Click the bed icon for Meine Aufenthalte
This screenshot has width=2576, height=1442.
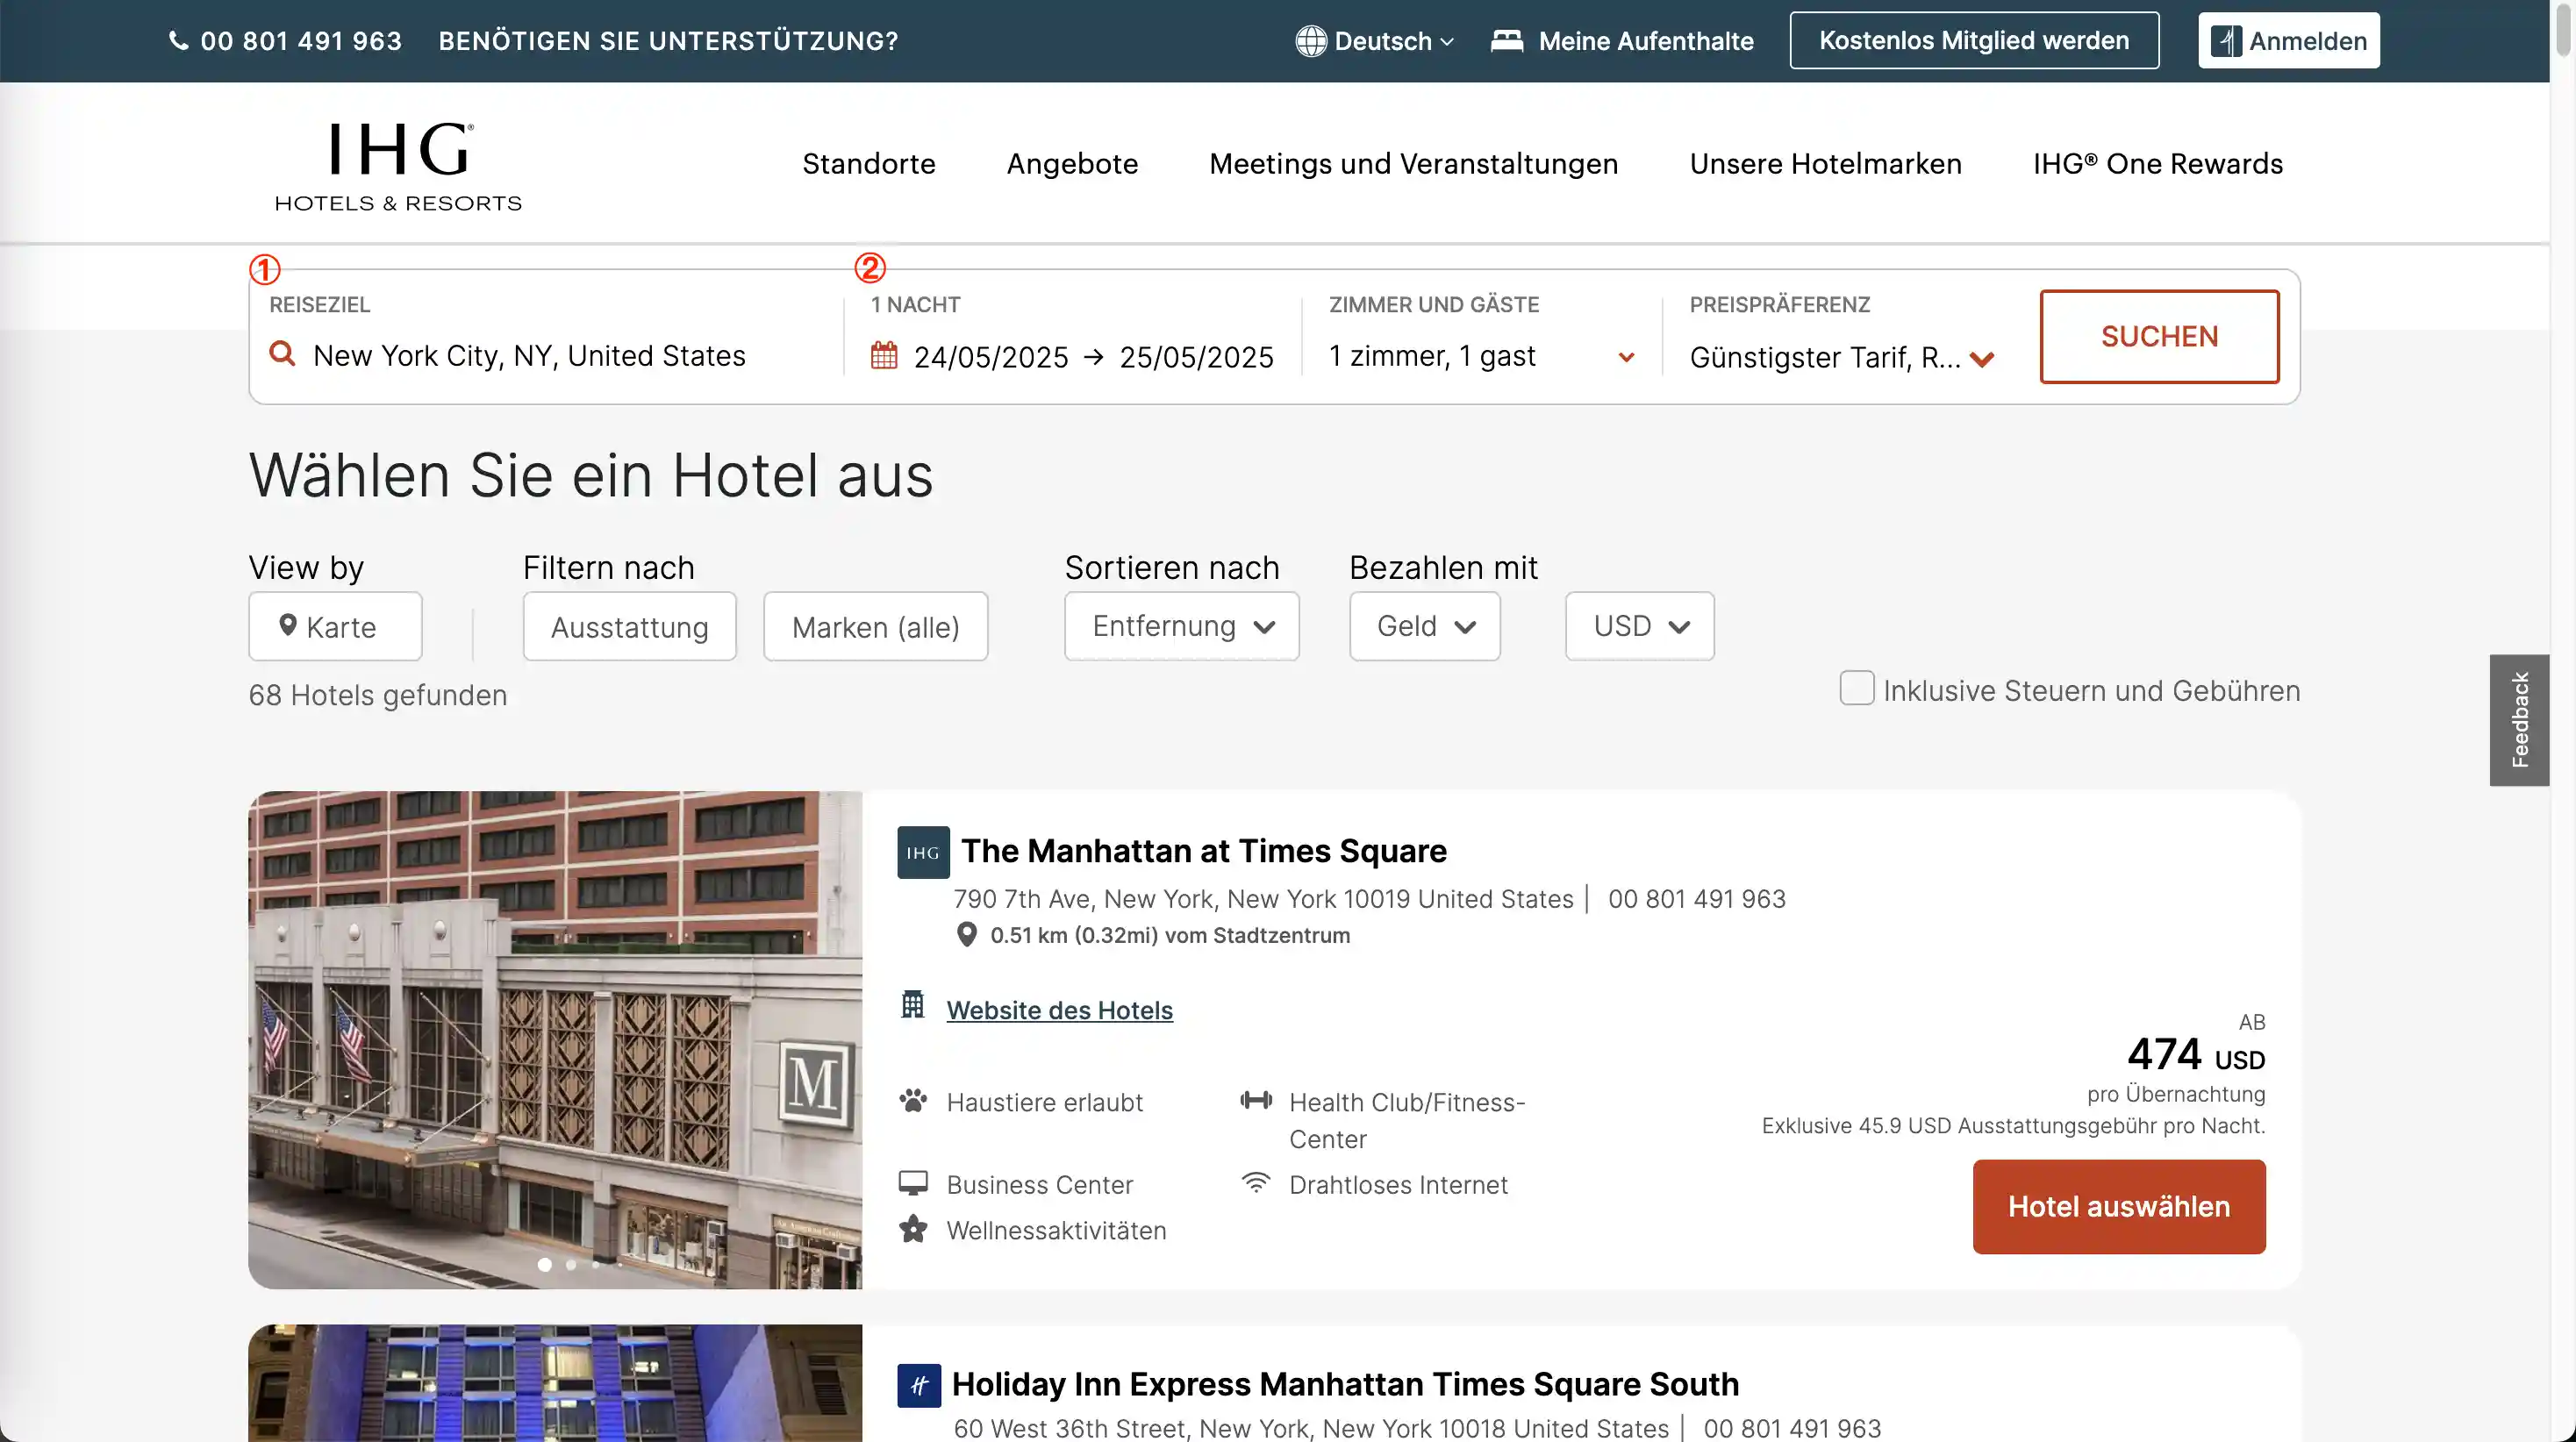(x=1507, y=40)
